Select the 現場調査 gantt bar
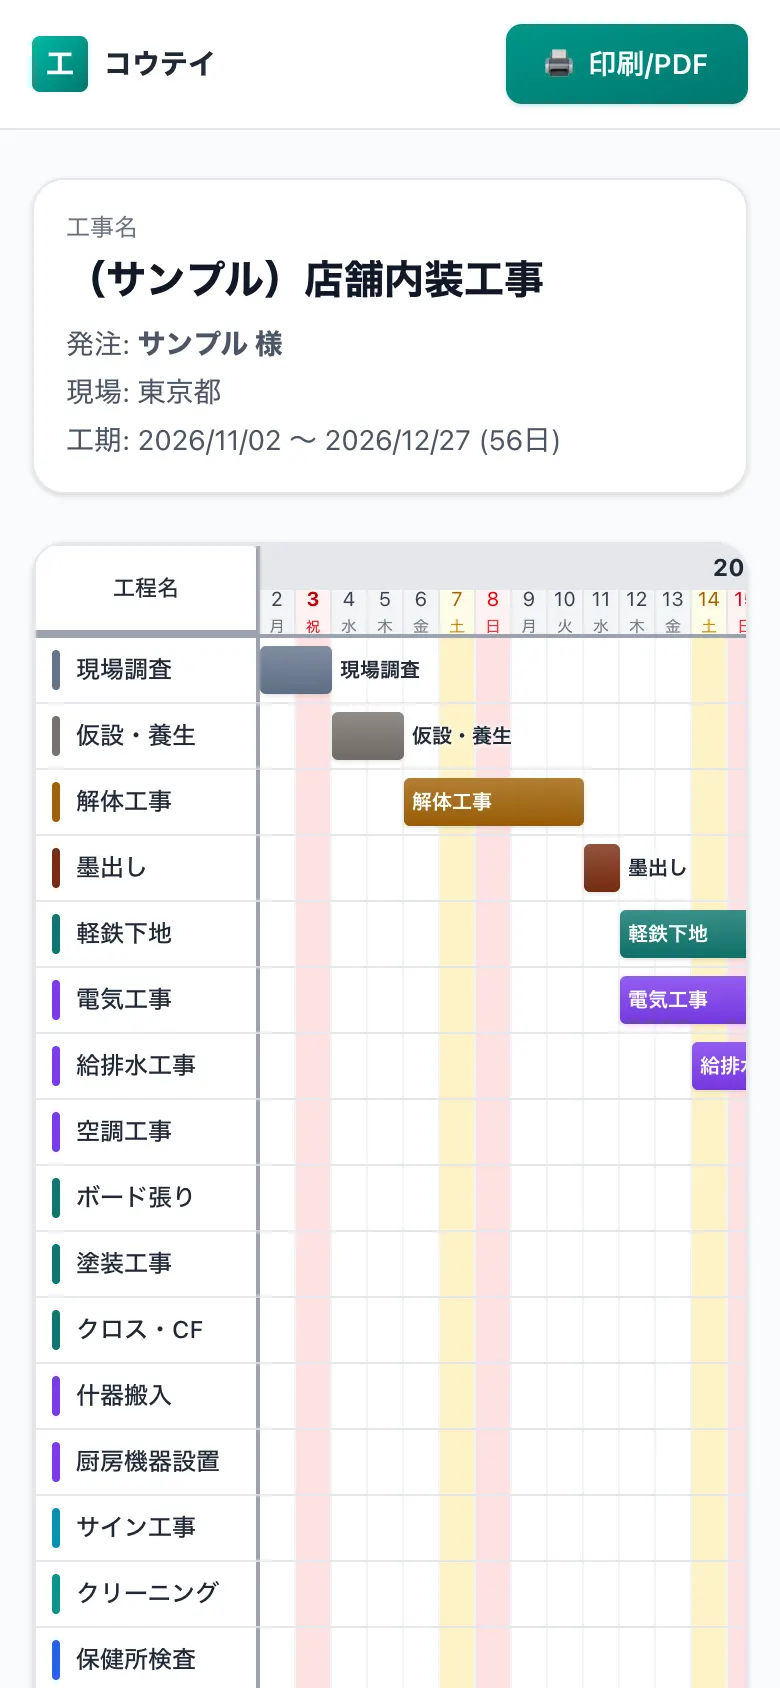780x1688 pixels. [296, 670]
